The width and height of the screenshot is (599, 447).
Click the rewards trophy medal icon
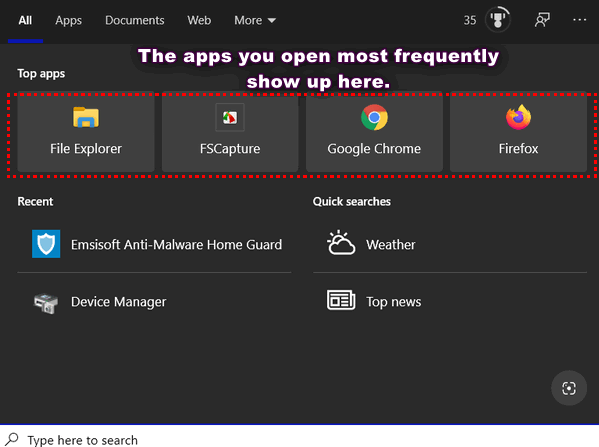pyautogui.click(x=497, y=19)
